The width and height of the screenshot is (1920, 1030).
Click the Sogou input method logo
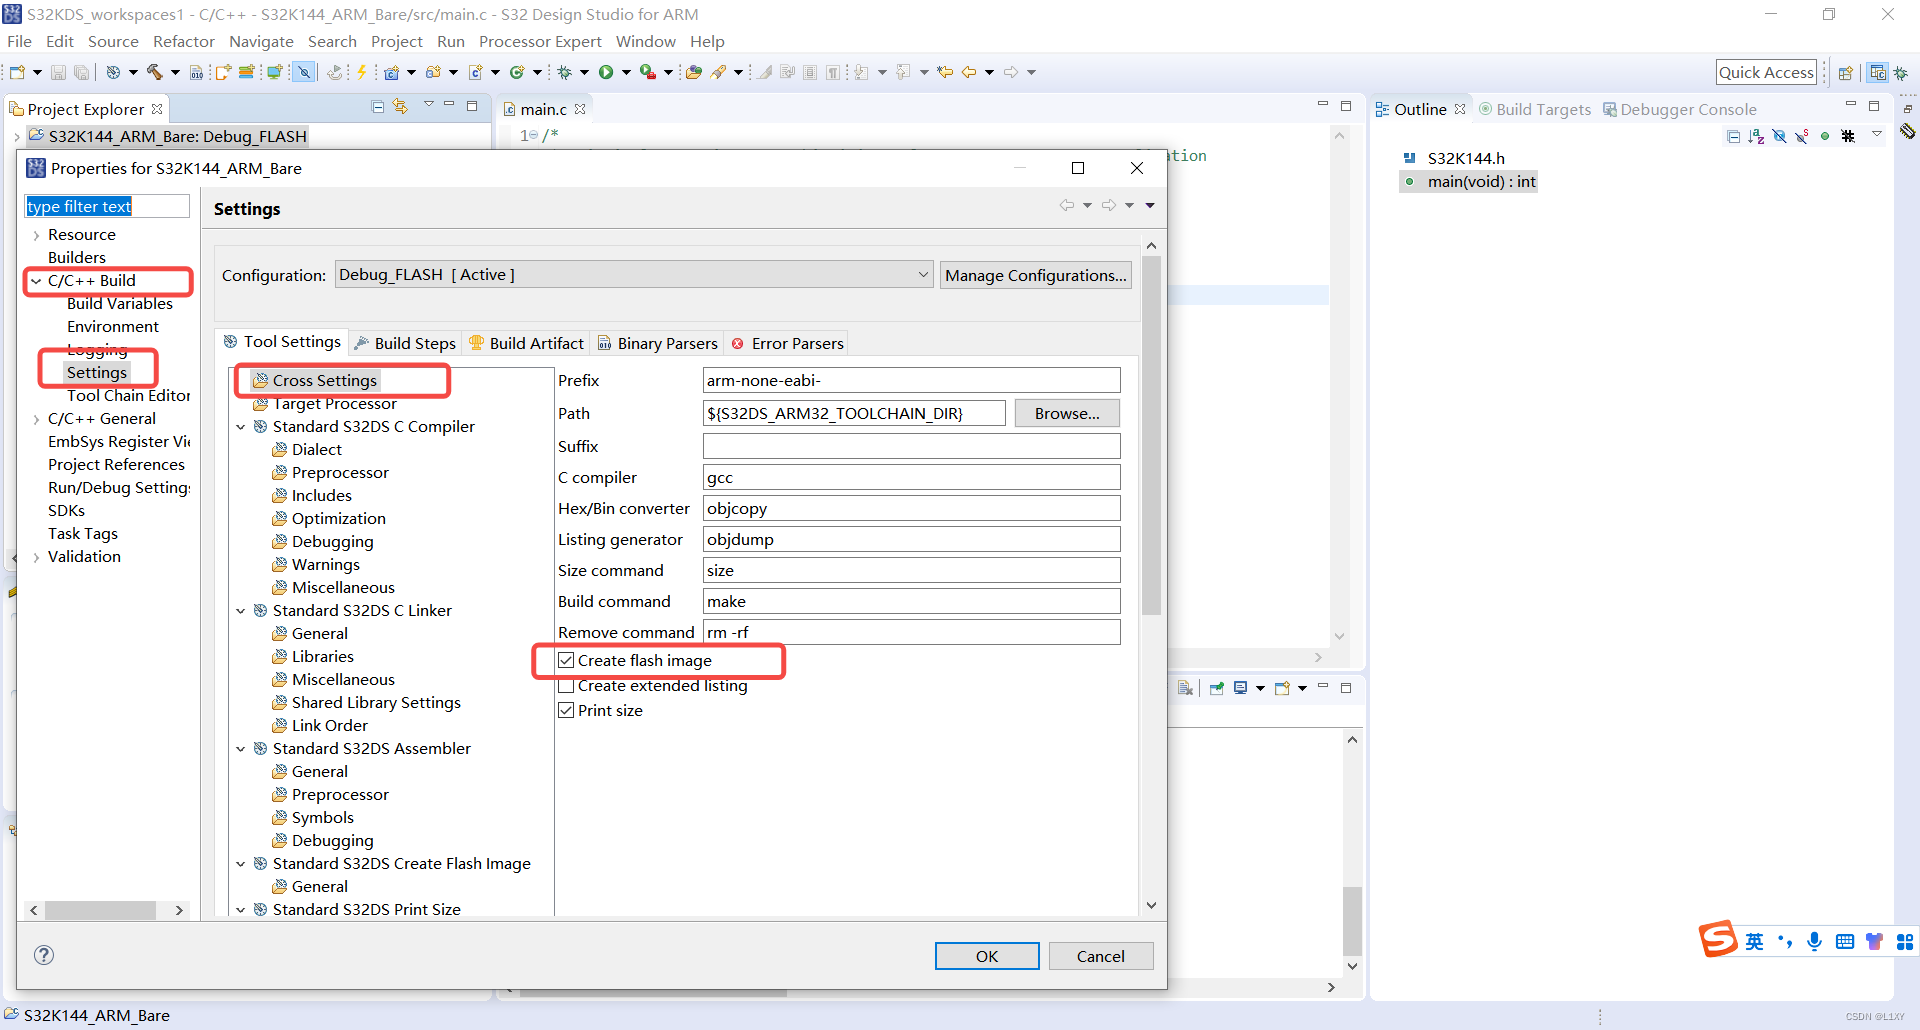(1718, 939)
